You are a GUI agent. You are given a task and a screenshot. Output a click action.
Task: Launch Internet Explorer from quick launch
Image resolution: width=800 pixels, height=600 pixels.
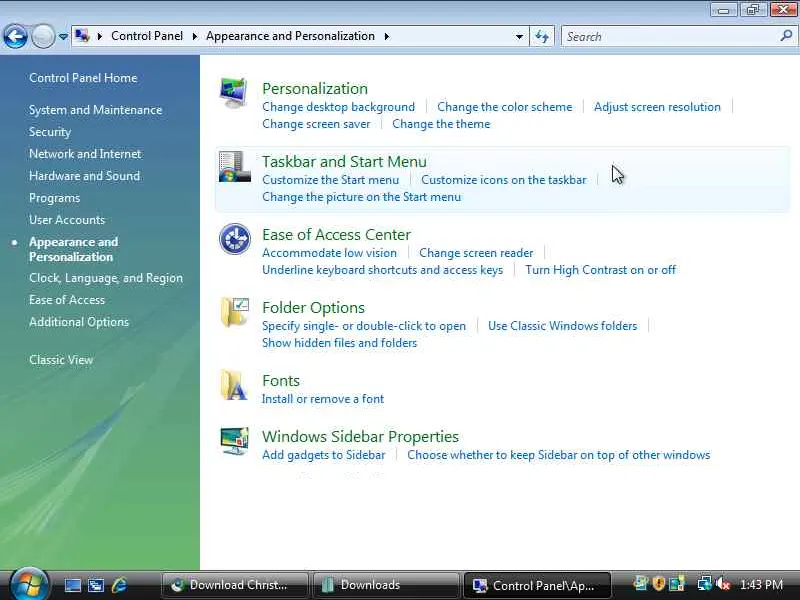click(119, 585)
